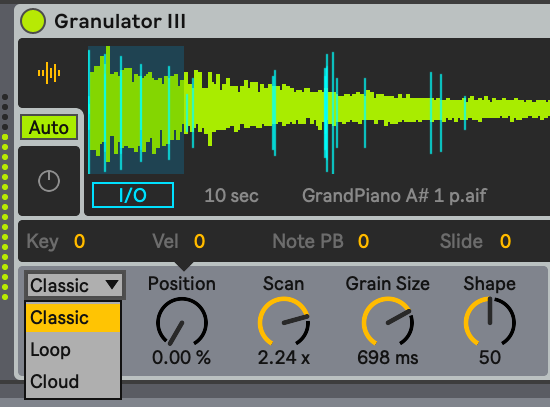Viewport: 550px width, 407px height.
Task: Select the orange waveform tab icon
Action: [49, 73]
